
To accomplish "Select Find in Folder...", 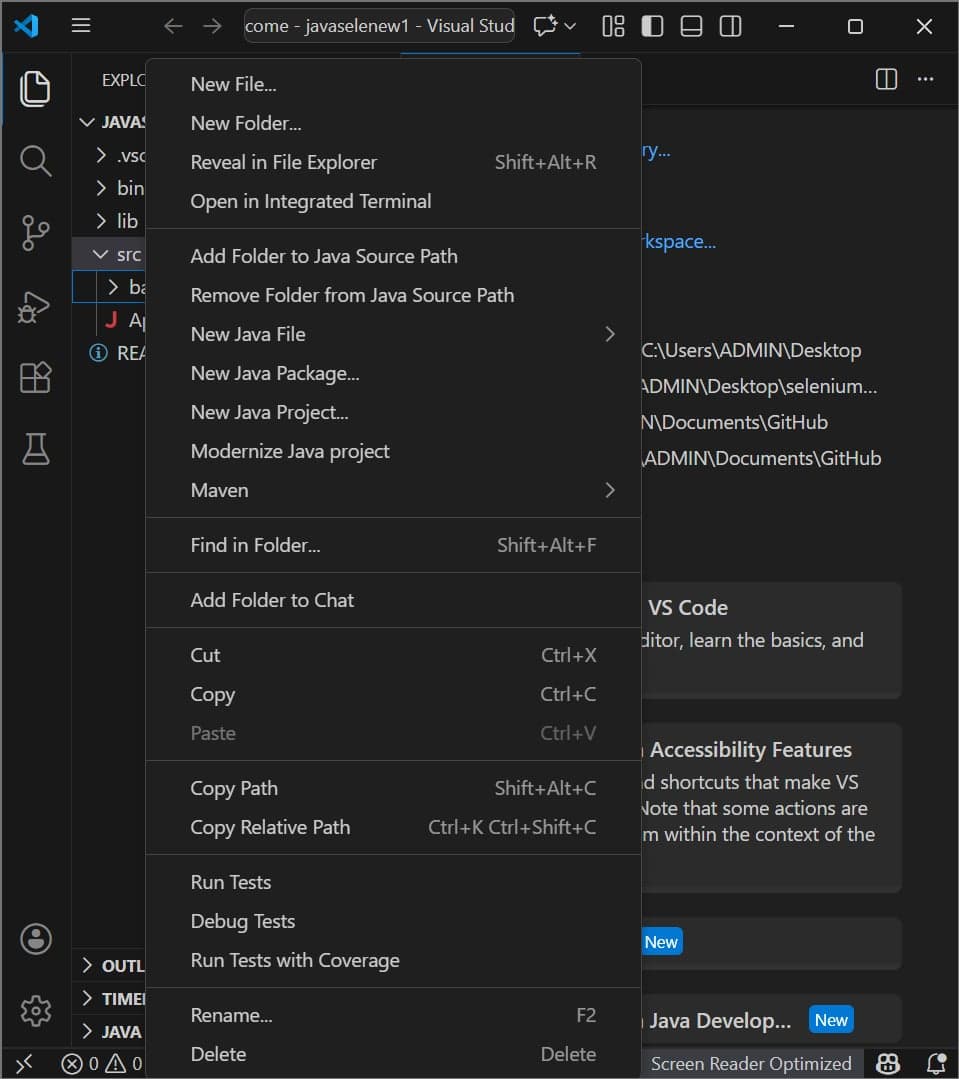I will coord(394,546).
